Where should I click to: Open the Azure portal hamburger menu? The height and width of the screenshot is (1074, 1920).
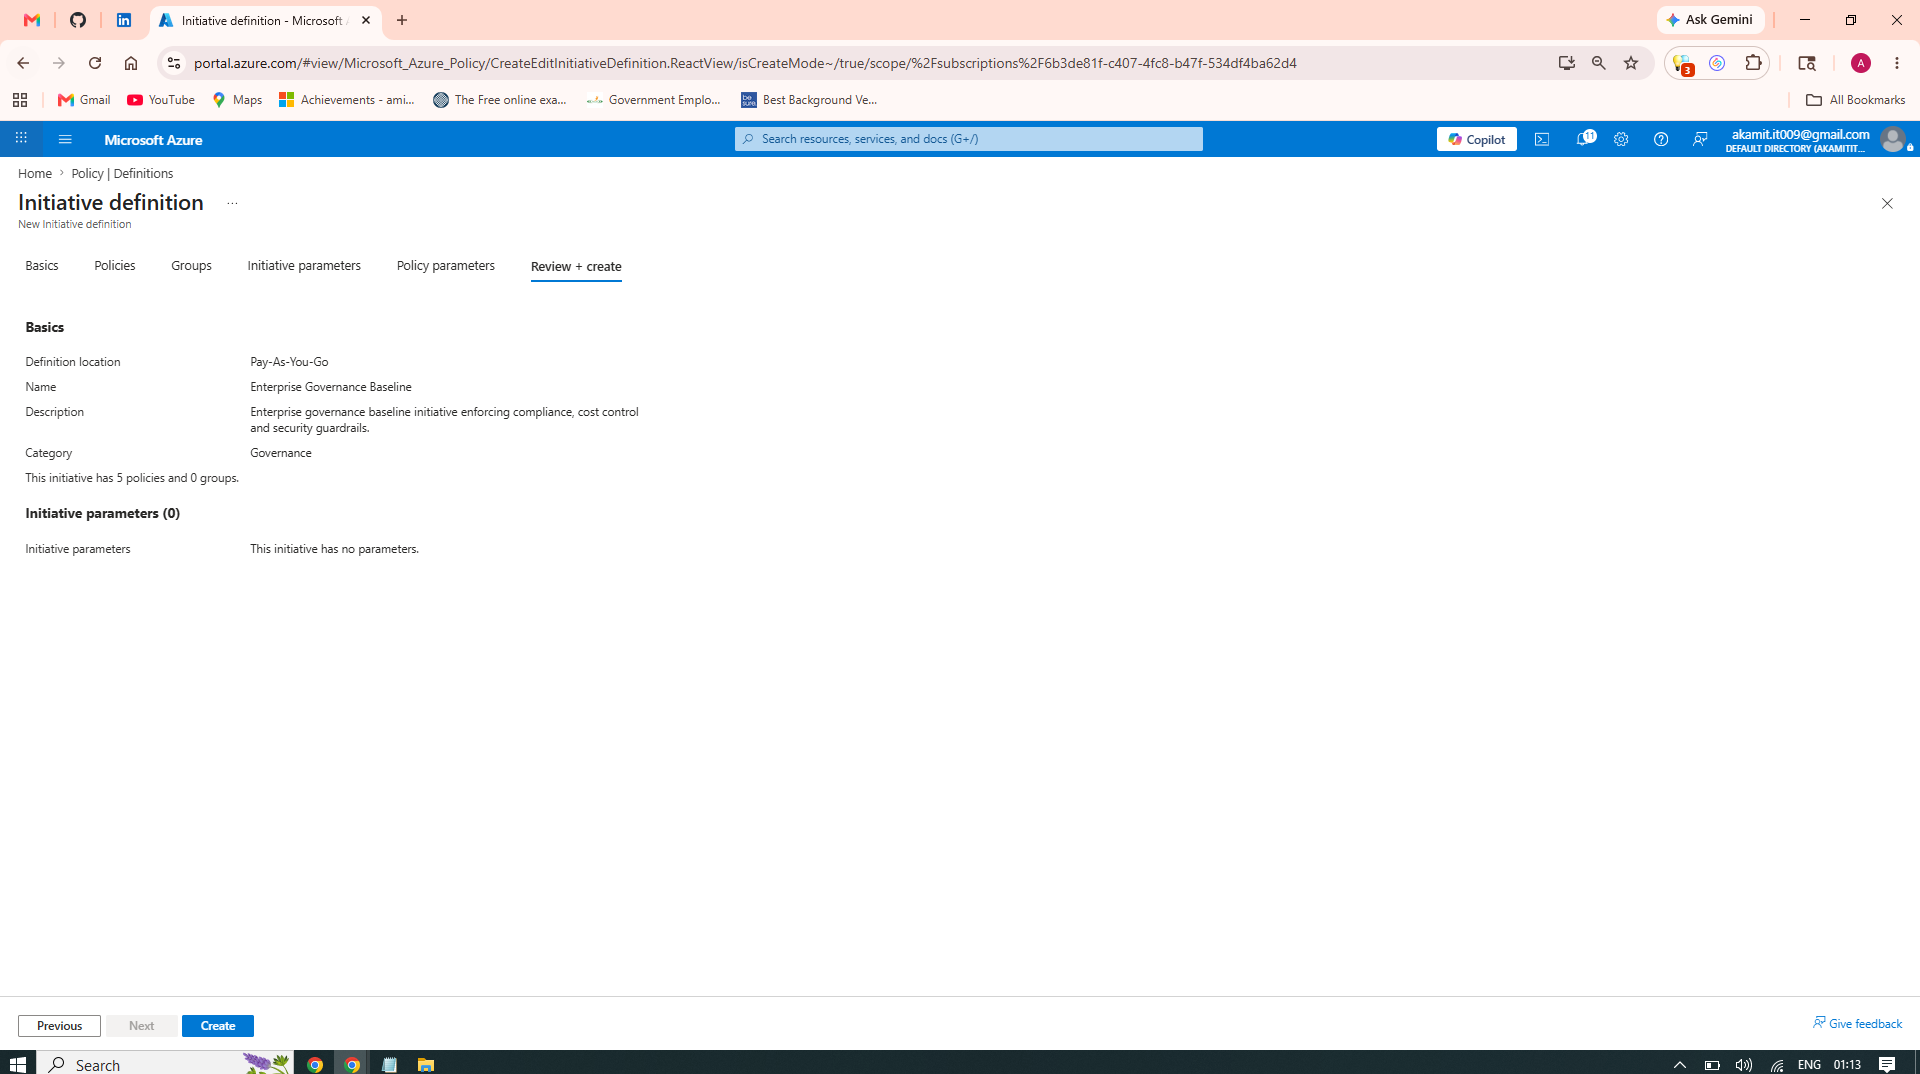point(65,139)
